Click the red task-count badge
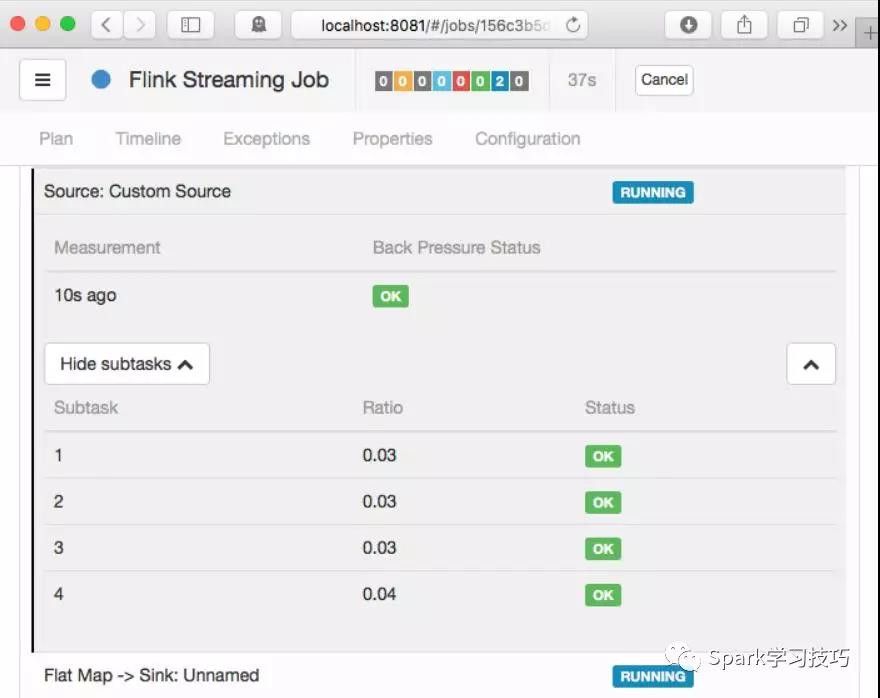 coord(461,81)
